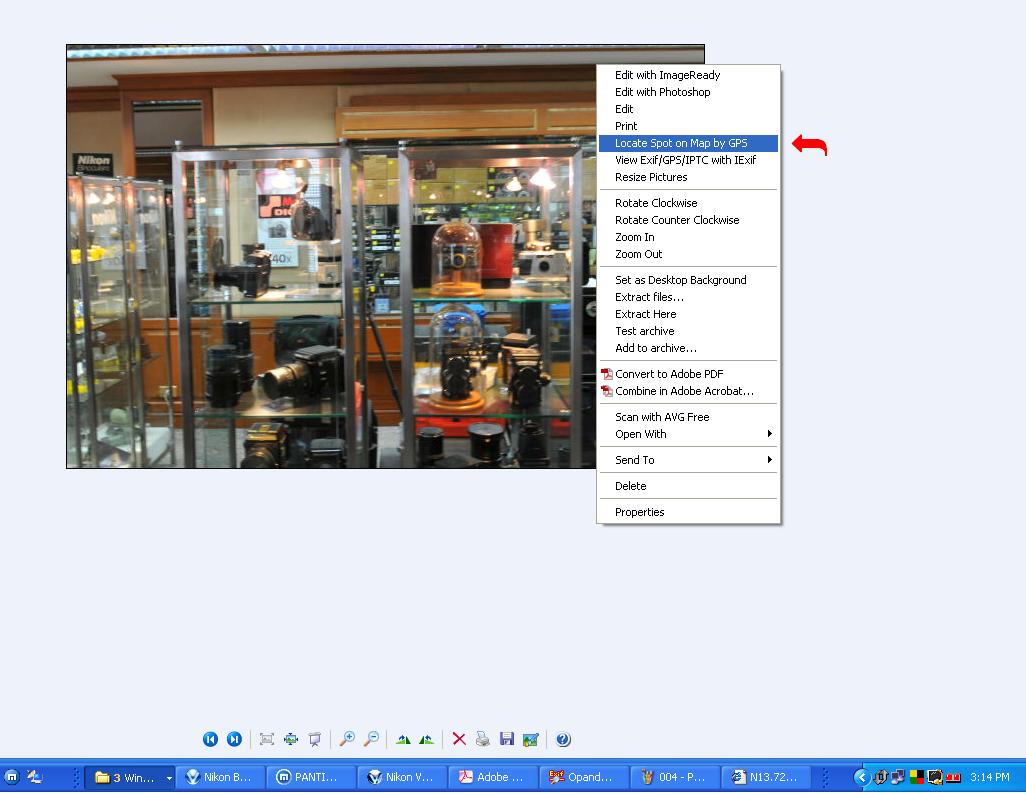The height and width of the screenshot is (794, 1026).
Task: Choose Scan with AVG Free
Action: 688,417
